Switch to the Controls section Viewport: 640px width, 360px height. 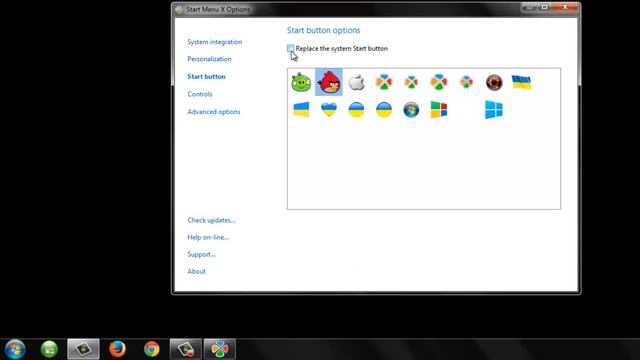coord(200,94)
